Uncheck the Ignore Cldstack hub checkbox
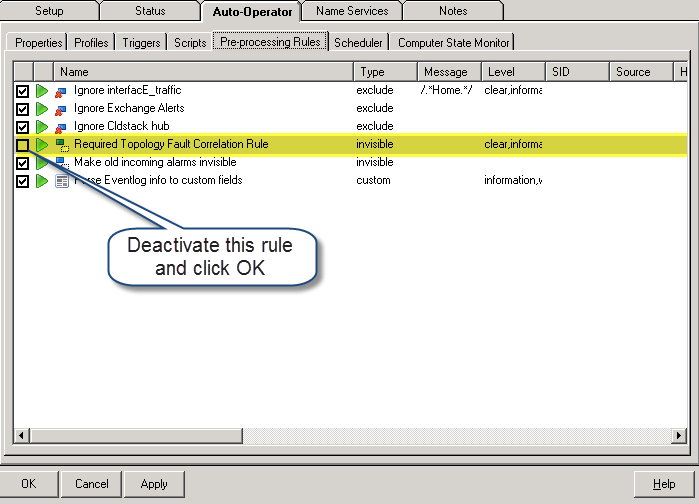This screenshot has height=504, width=699. coord(23,127)
